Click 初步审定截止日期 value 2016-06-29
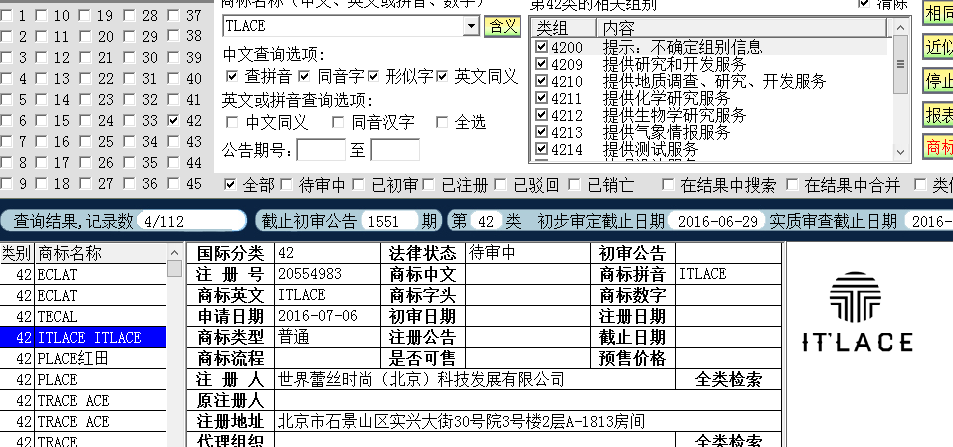Viewport: 953px width, 447px height. point(717,221)
